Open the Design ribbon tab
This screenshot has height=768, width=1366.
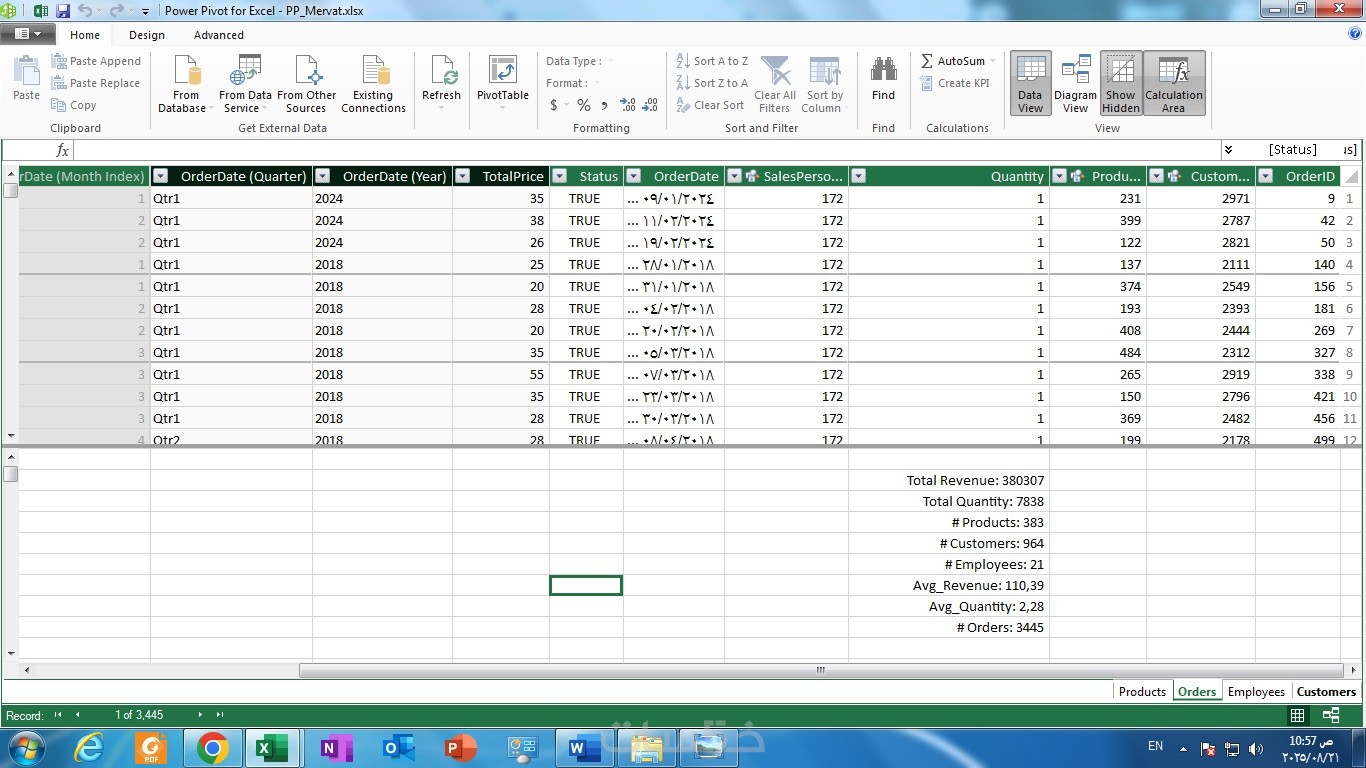tap(147, 35)
